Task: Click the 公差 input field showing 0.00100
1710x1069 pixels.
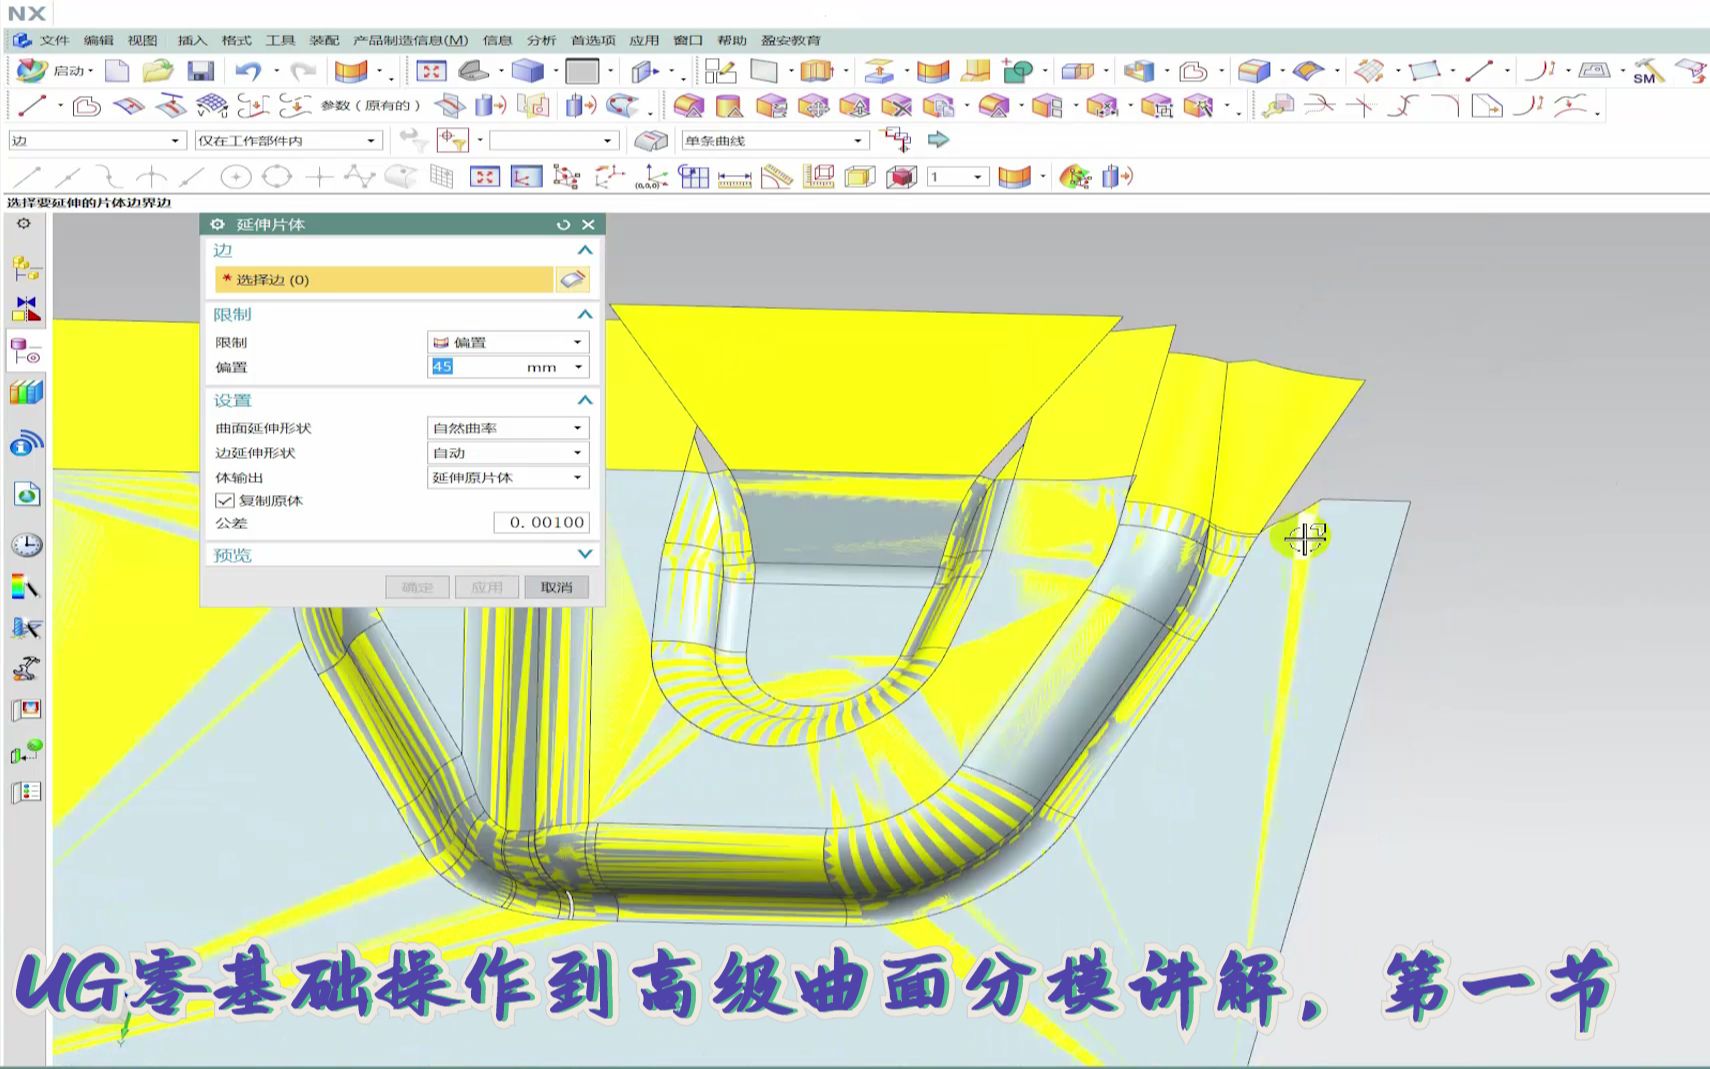Action: pos(542,522)
